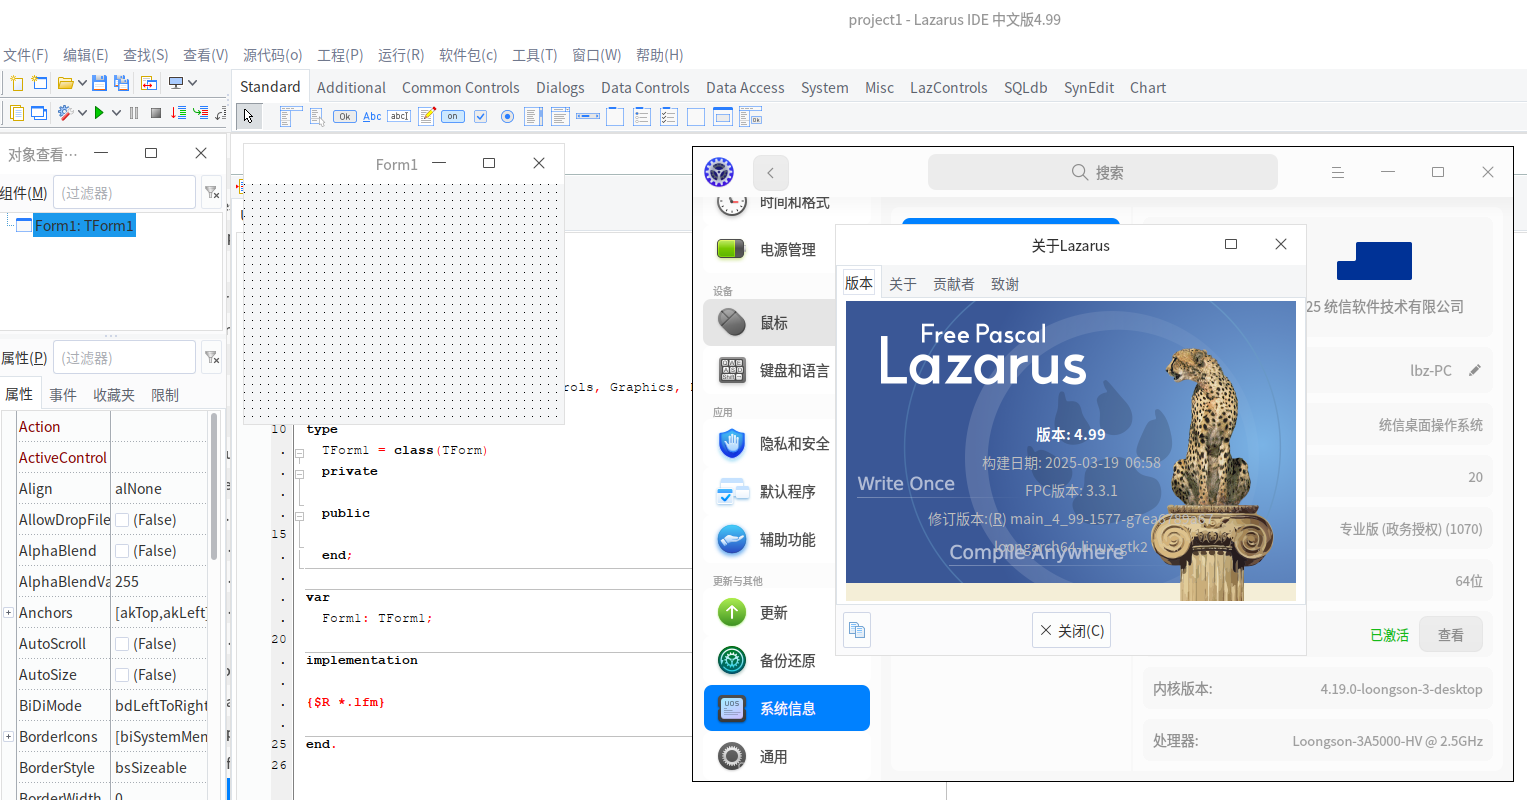
Task: Pick the TMainMenu component icon
Action: coord(291,117)
